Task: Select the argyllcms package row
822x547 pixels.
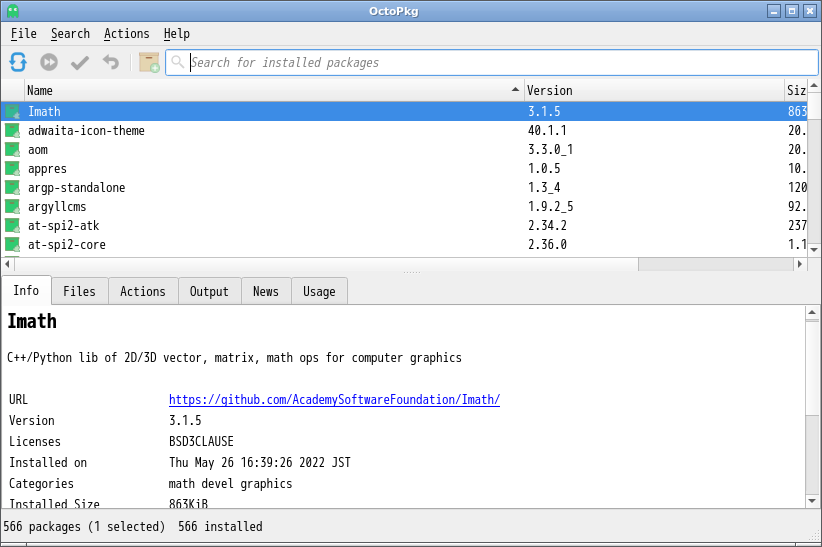Action: [x=404, y=206]
